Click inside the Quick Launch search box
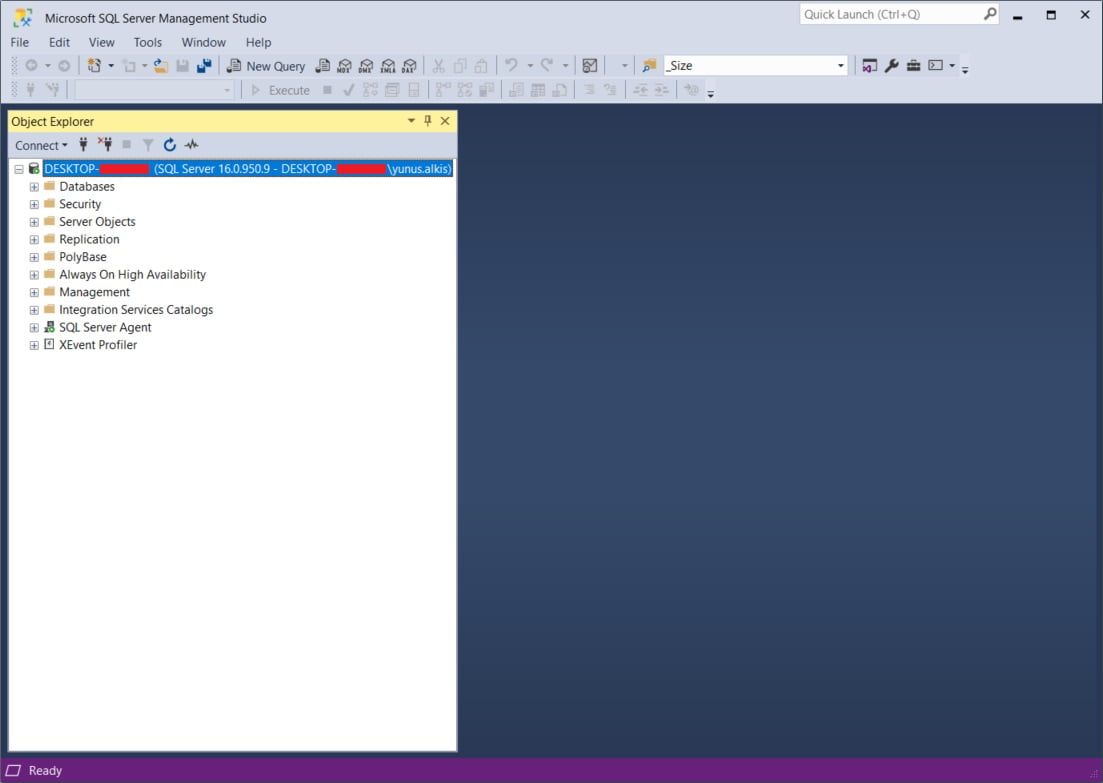Image resolution: width=1103 pixels, height=783 pixels. (890, 14)
